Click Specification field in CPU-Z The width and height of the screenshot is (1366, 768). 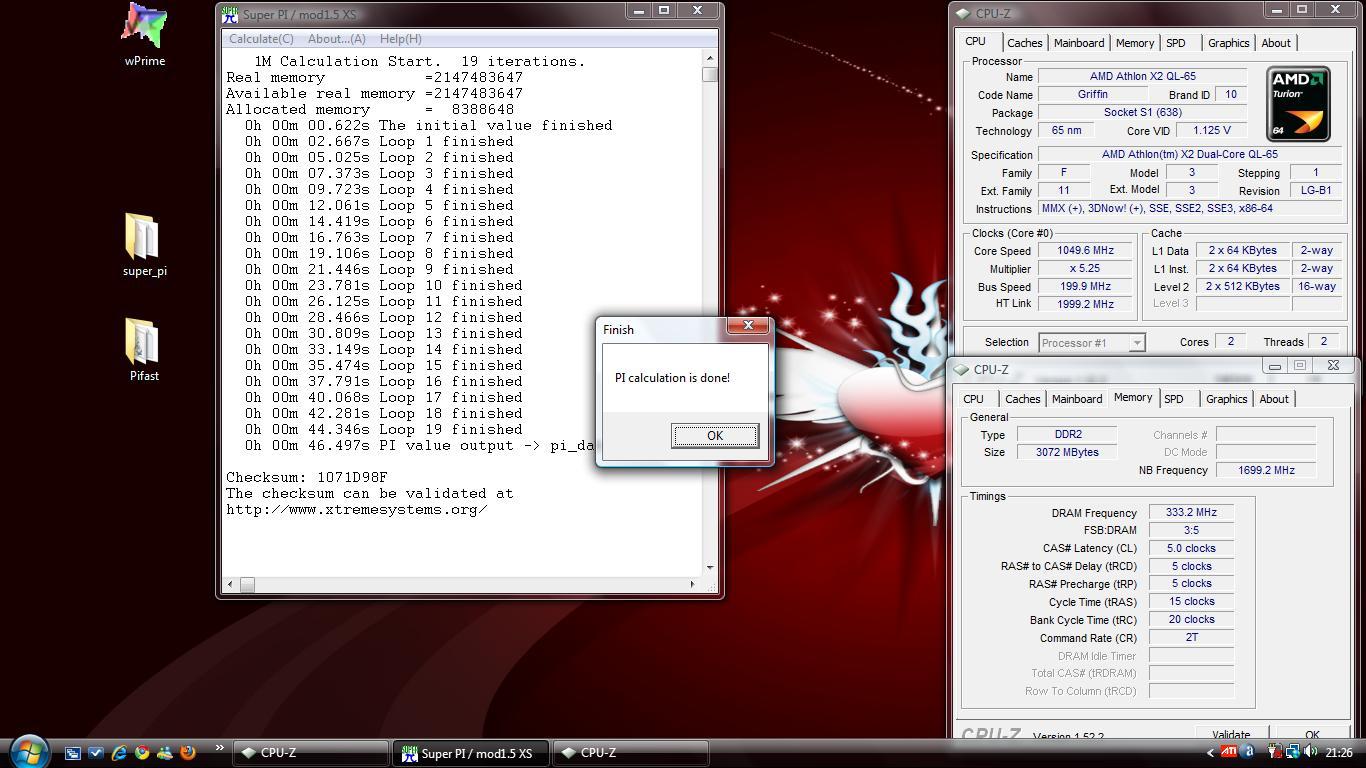click(1189, 155)
